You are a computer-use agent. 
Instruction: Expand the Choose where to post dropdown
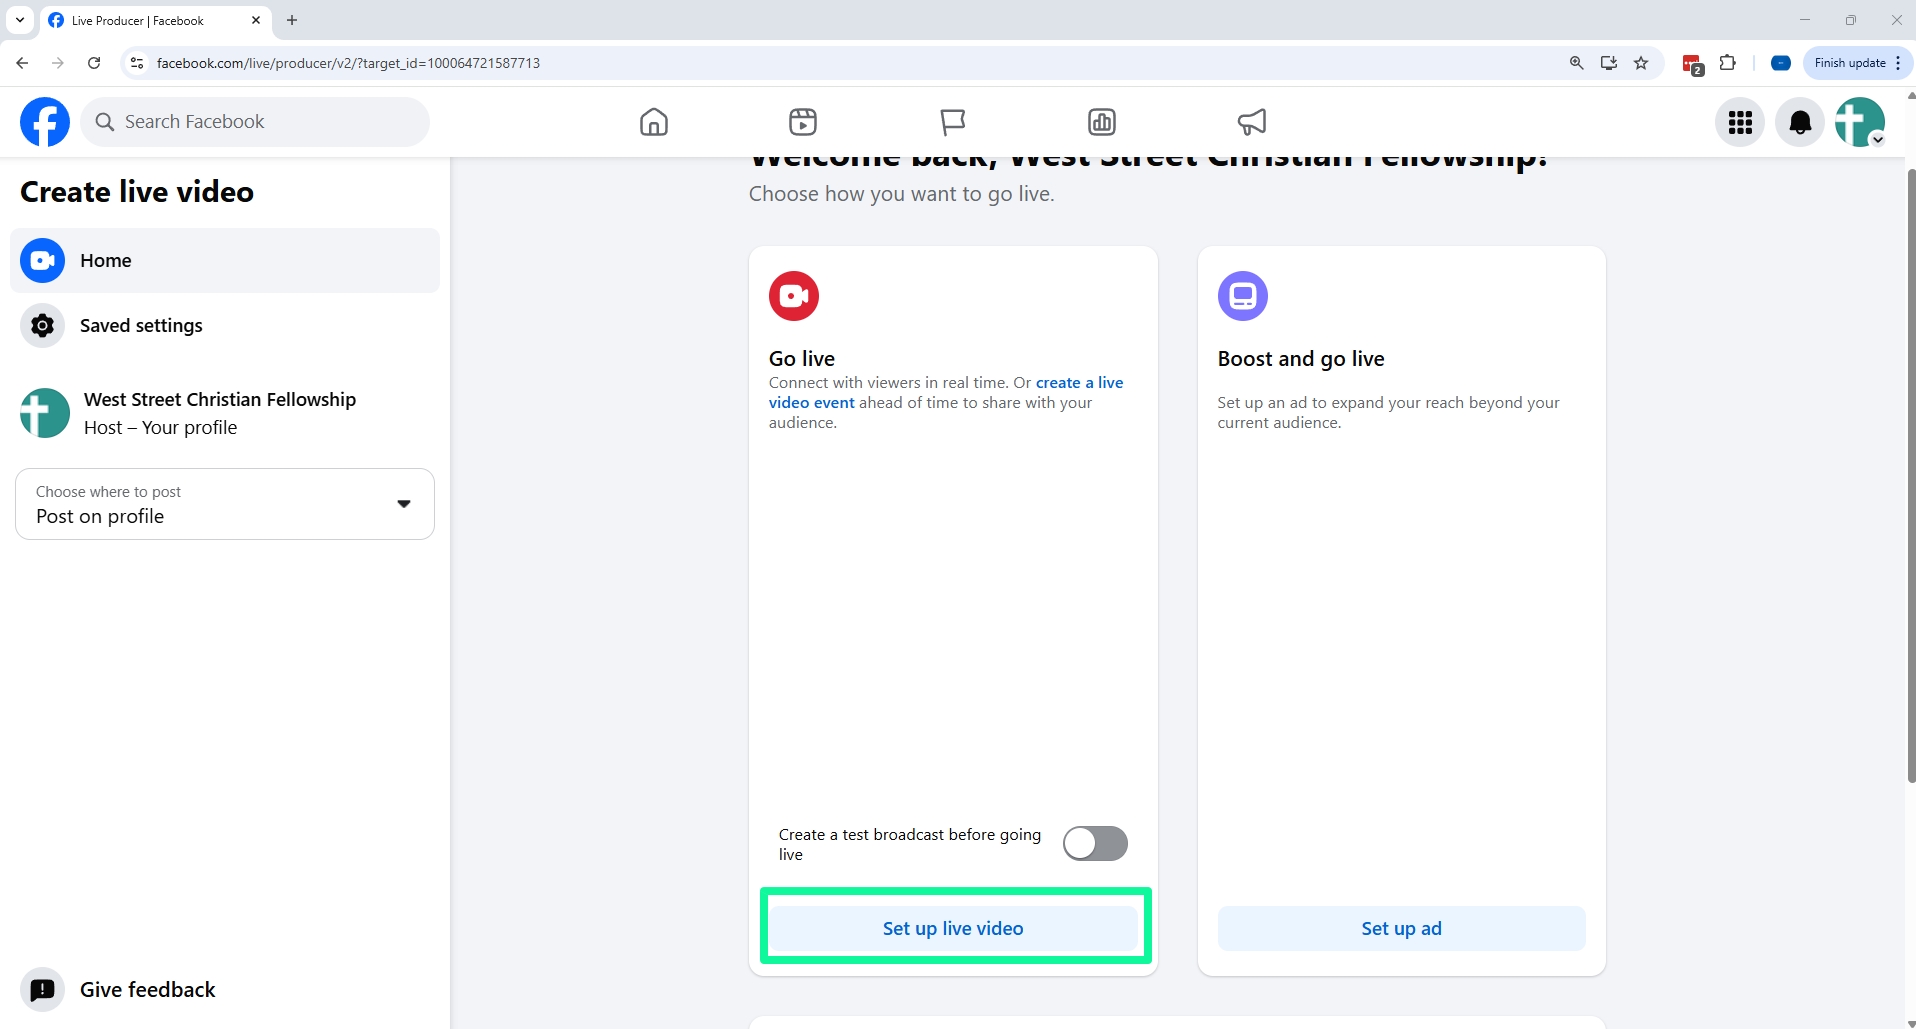click(x=225, y=504)
